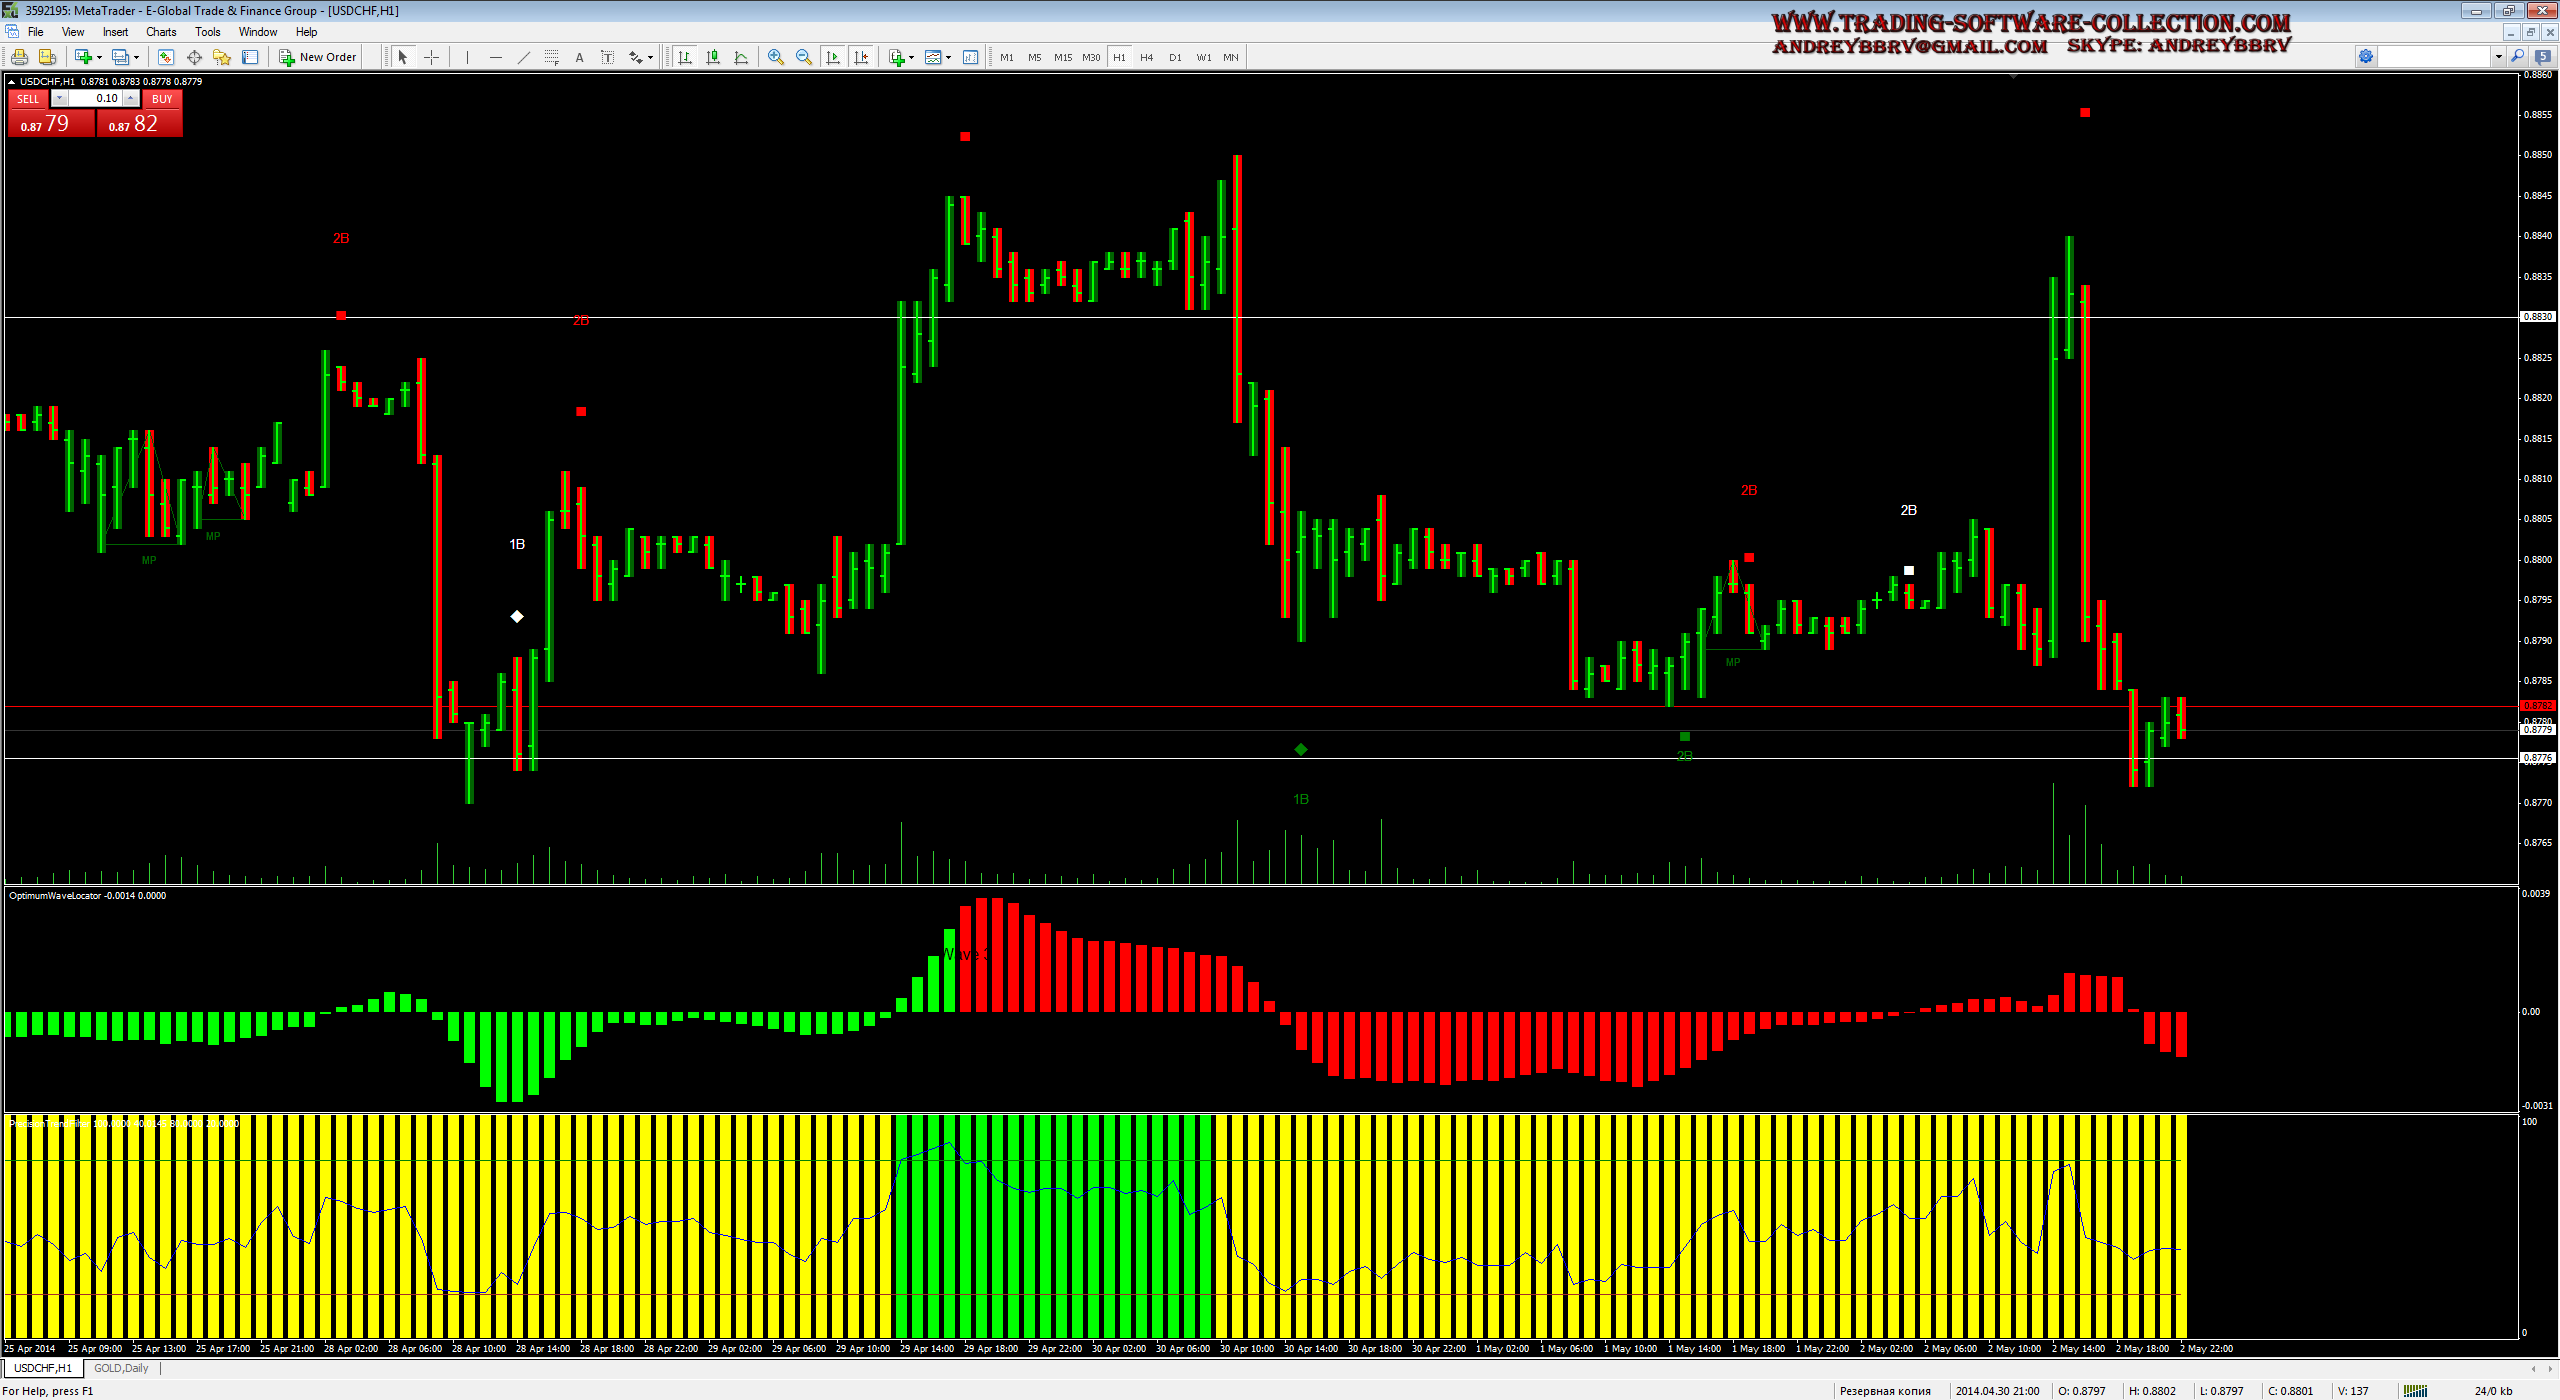Image resolution: width=2560 pixels, height=1400 pixels.
Task: Open the templates dropdown arrow
Action: pos(948,57)
